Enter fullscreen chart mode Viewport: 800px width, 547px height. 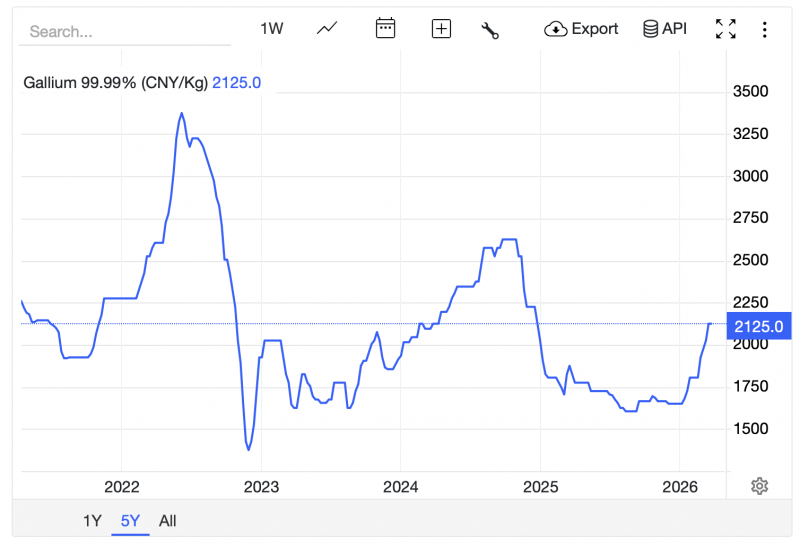click(x=726, y=29)
